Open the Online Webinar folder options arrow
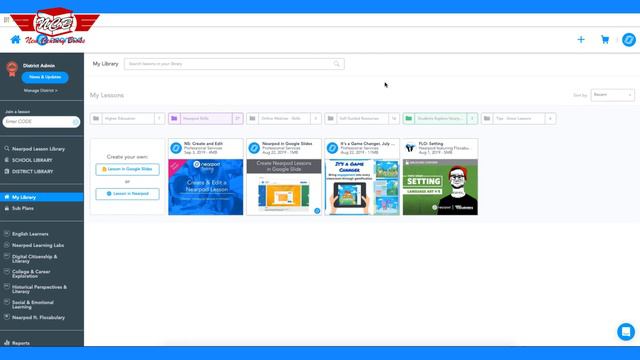This screenshot has width=640, height=360. coord(316,118)
